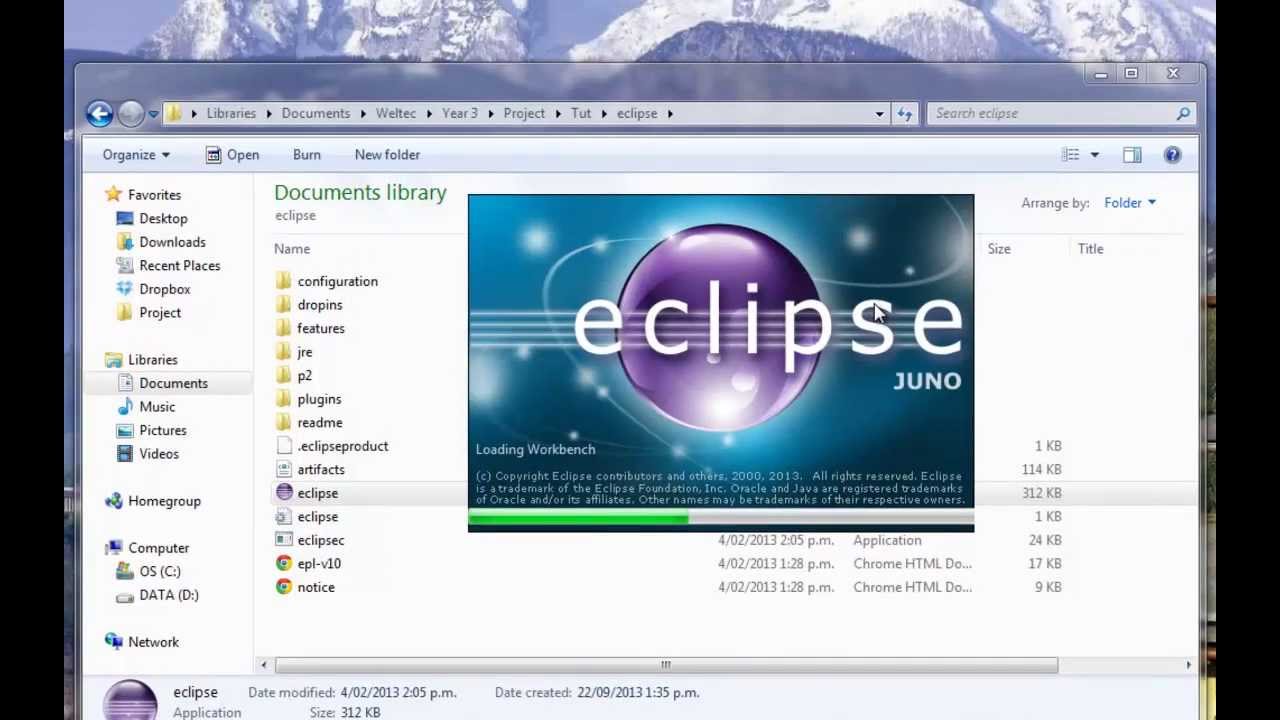
Task: Sort by the Size column header
Action: pos(999,249)
